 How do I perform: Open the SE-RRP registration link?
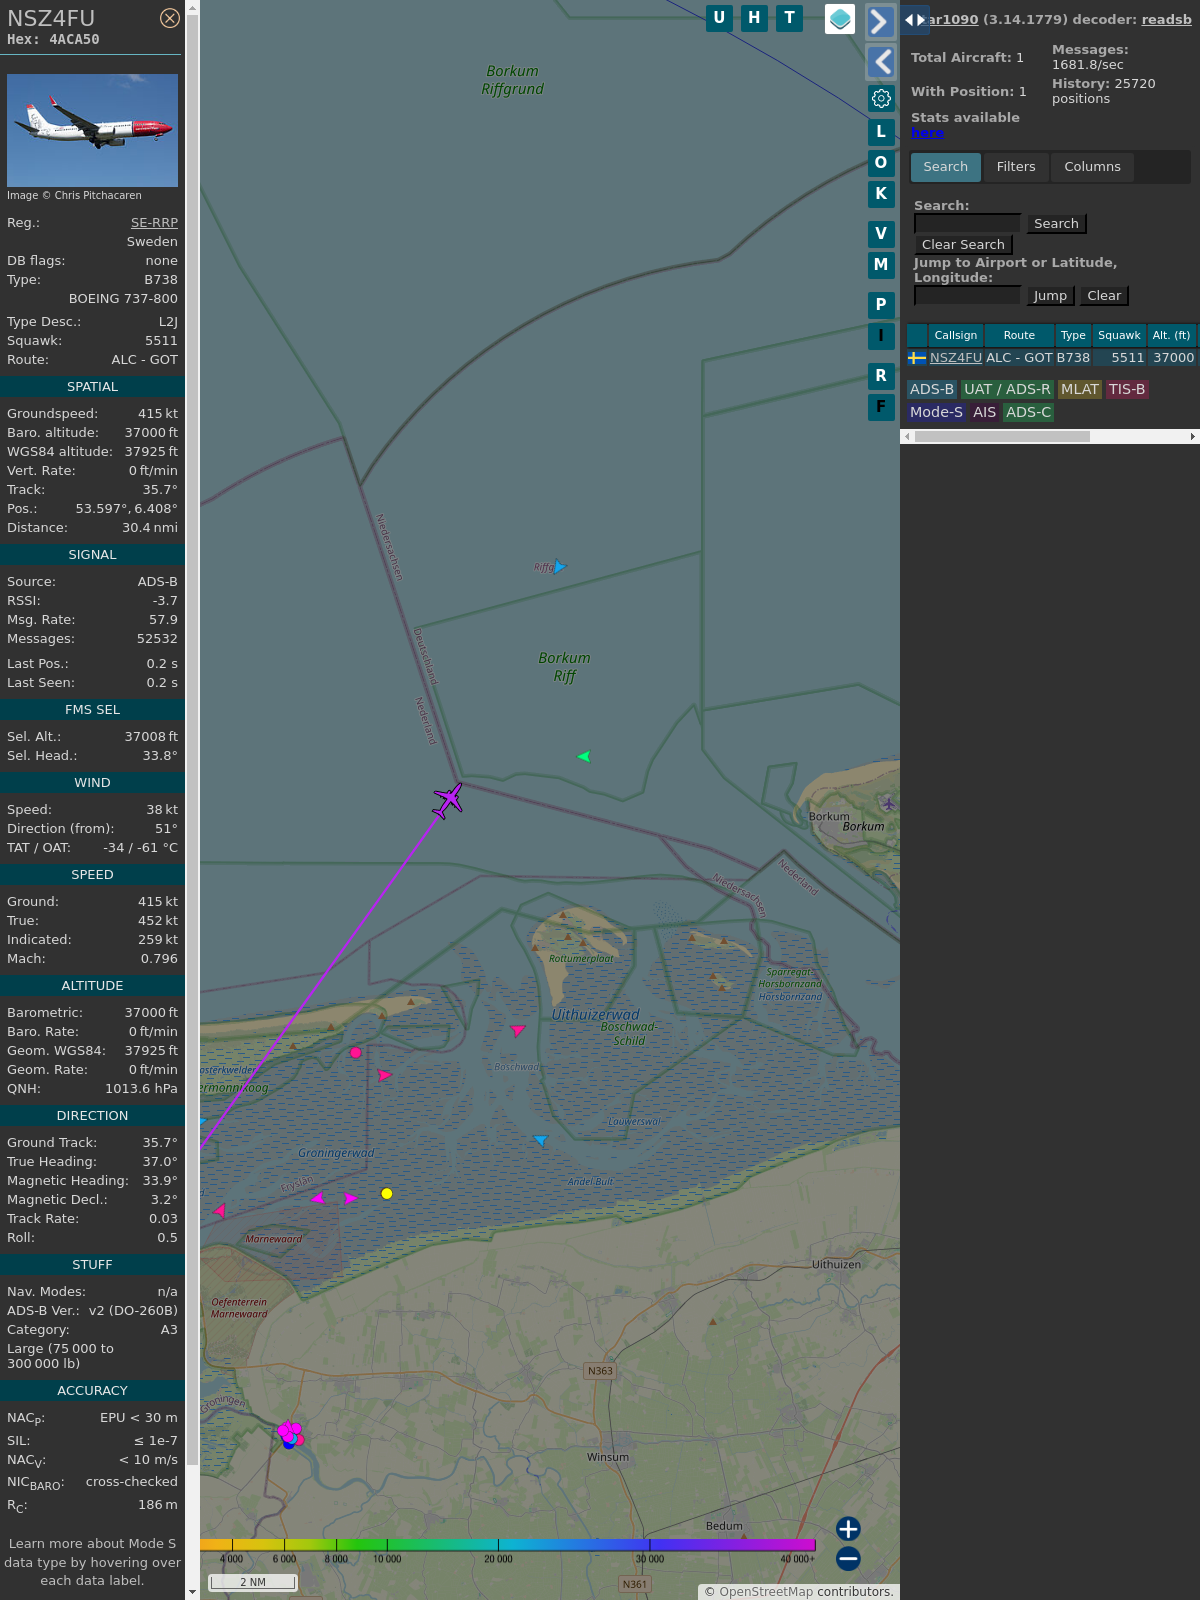pyautogui.click(x=154, y=223)
